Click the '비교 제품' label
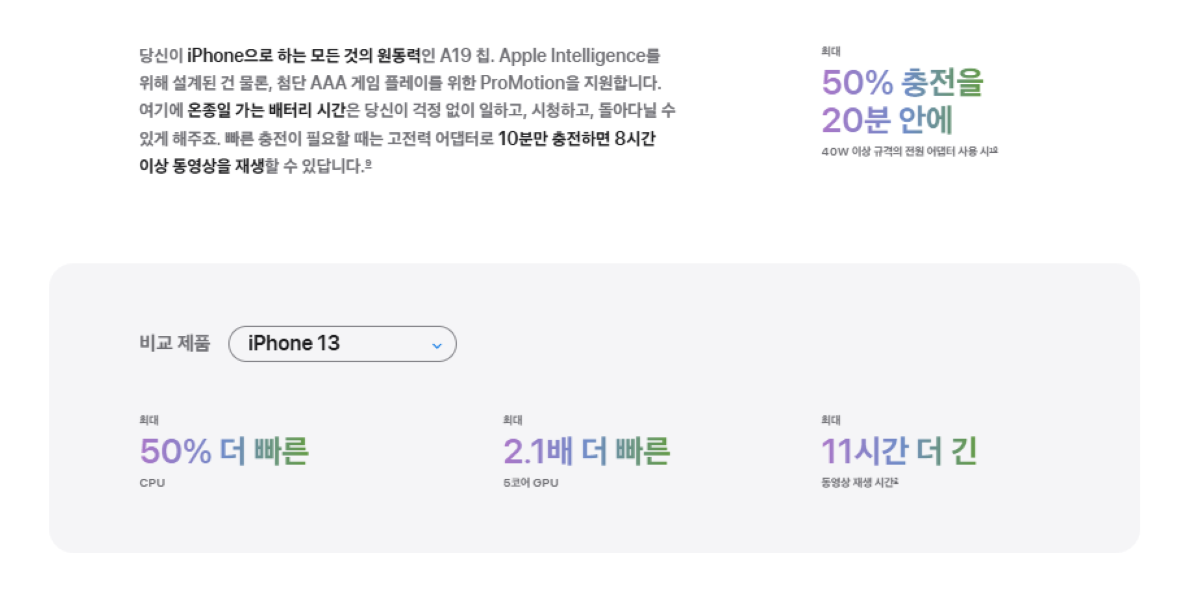The image size is (1182, 600). click(x=175, y=343)
